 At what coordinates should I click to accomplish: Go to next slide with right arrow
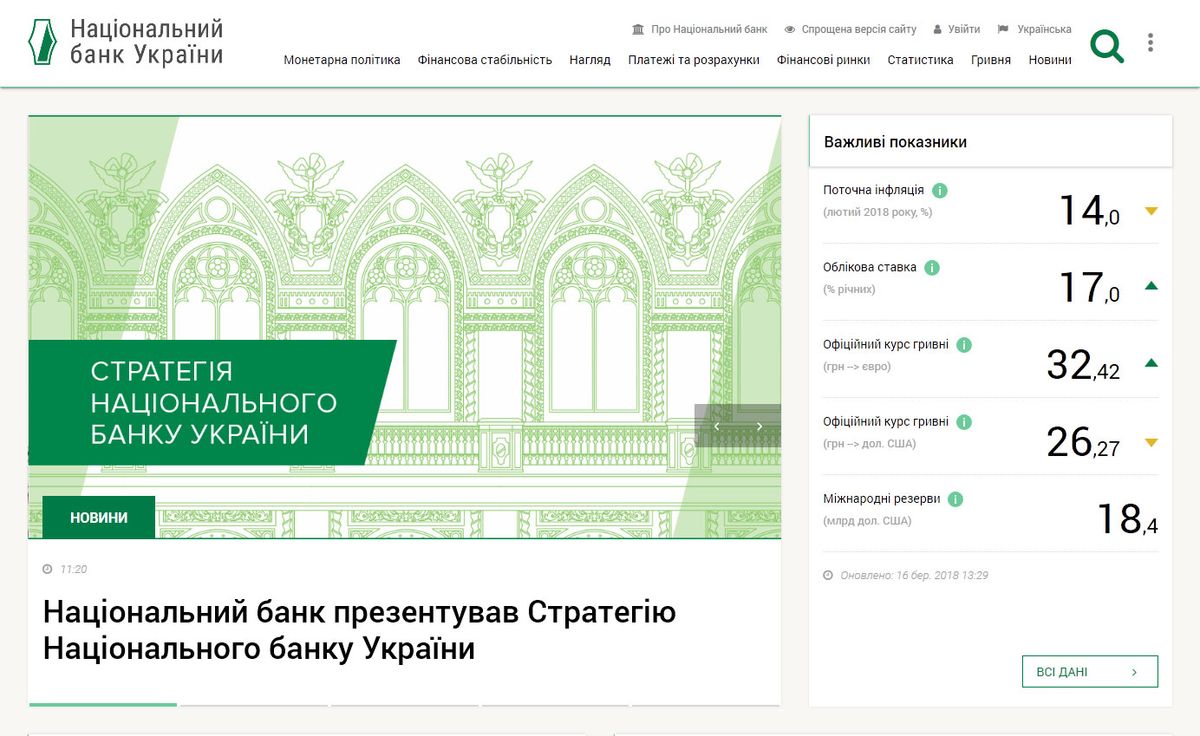coord(759,426)
